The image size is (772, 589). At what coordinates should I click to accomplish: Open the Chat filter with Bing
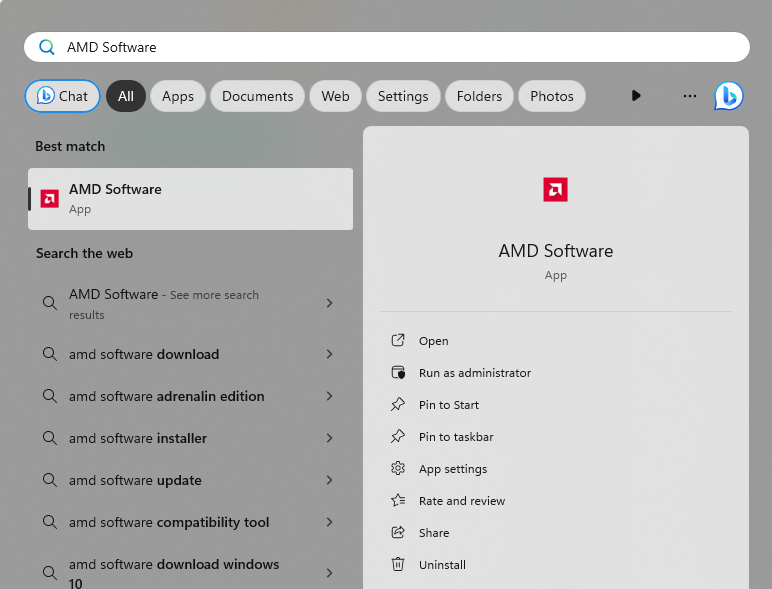point(62,96)
